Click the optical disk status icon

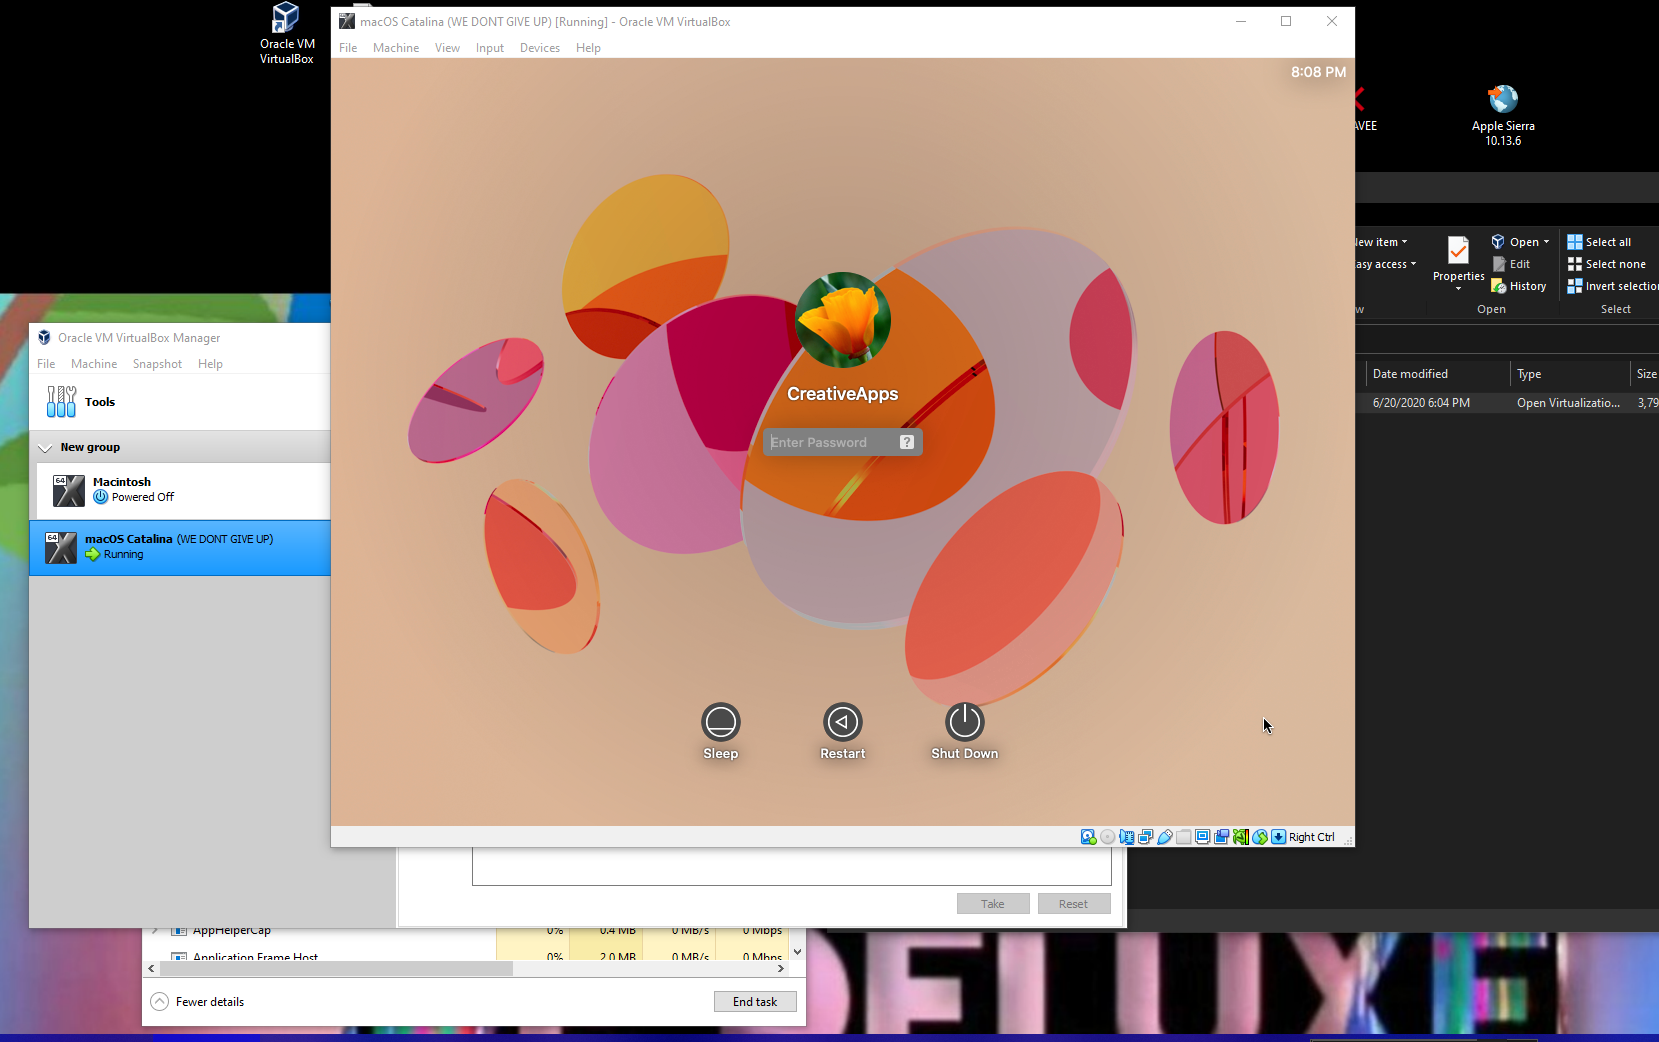coord(1108,837)
